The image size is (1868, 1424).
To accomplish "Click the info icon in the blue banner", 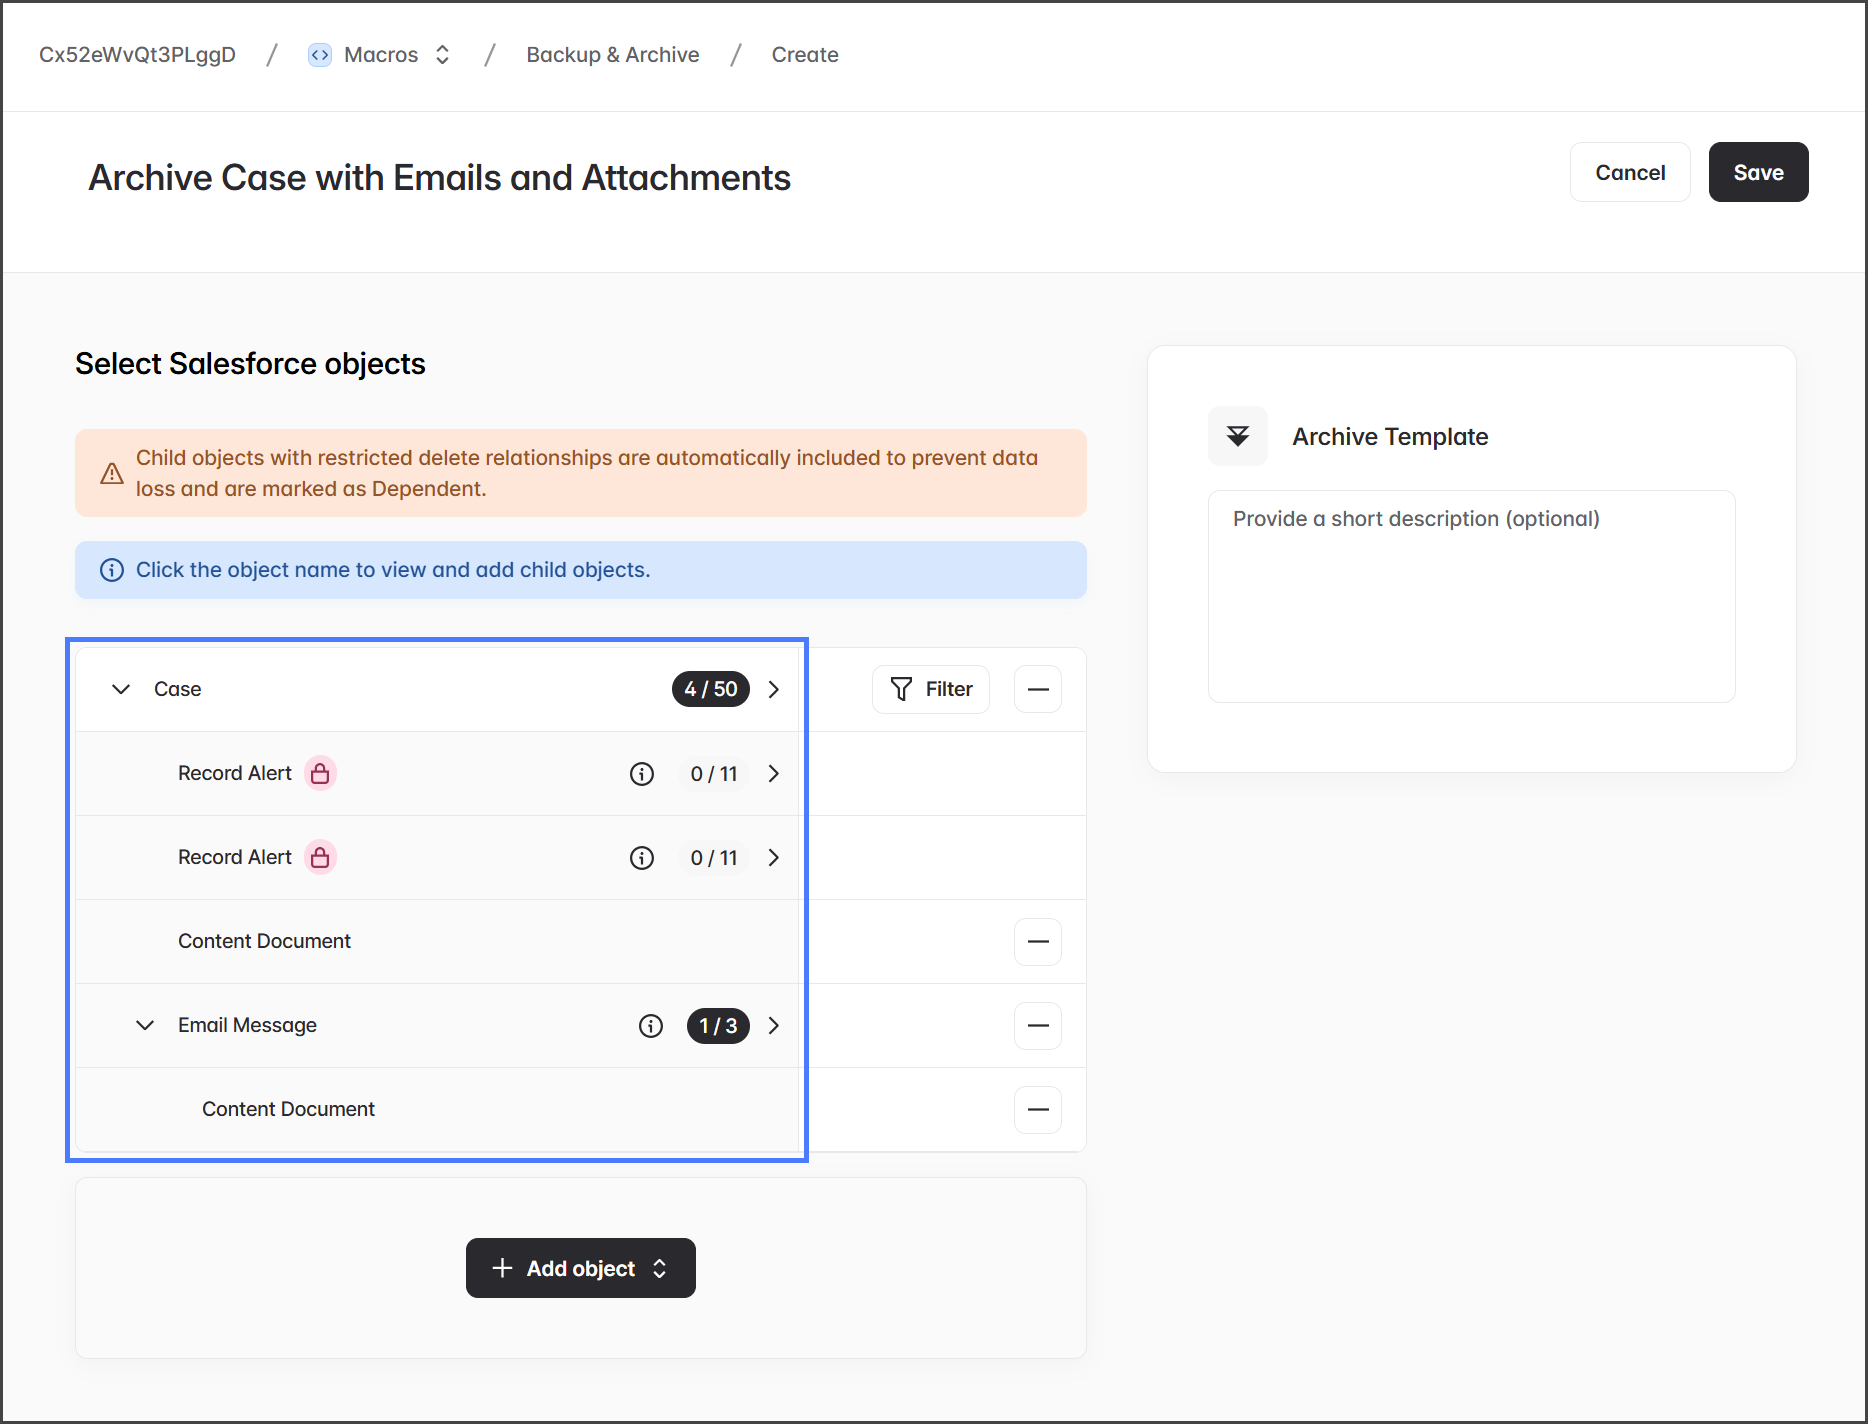I will 112,570.
